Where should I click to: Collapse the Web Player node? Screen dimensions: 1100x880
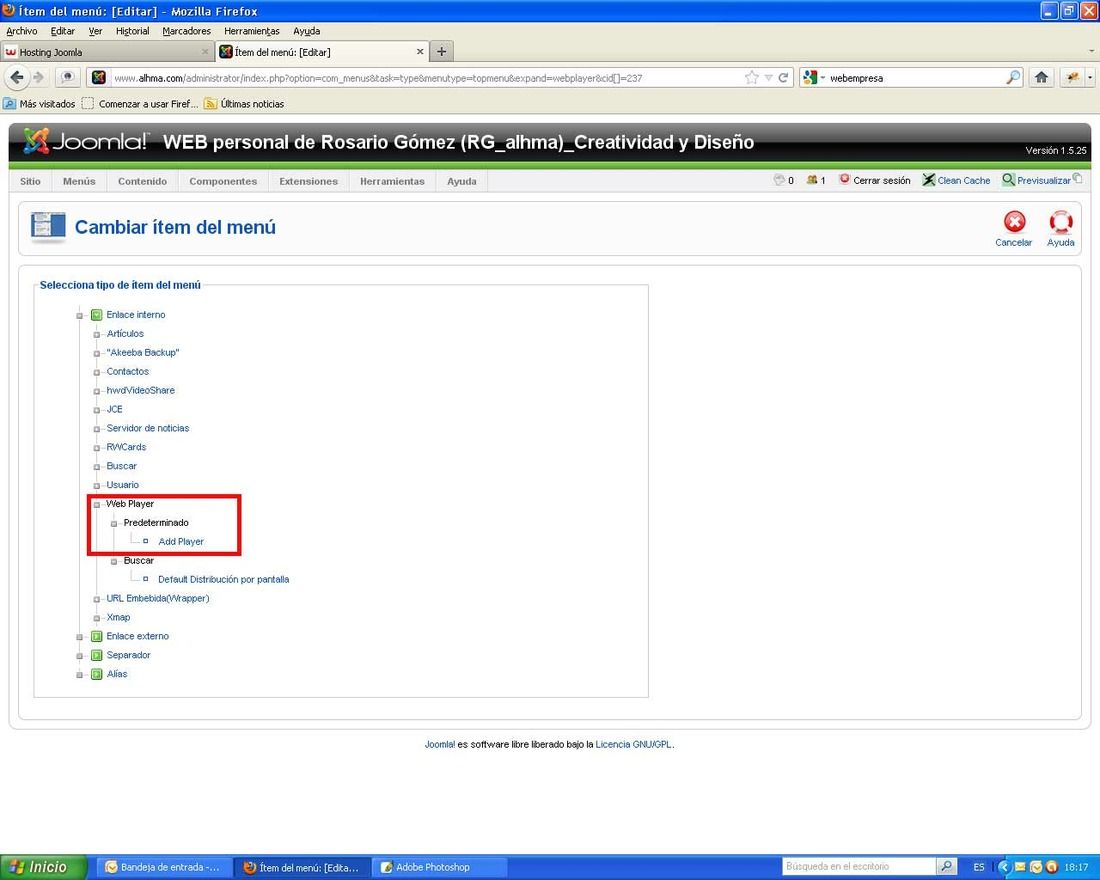(97, 505)
